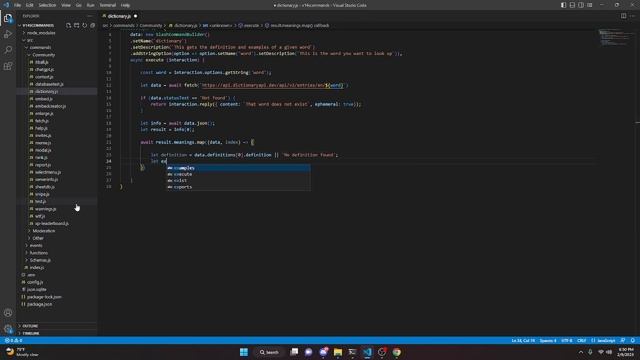Open the Accounts menu icon
This screenshot has height=360, width=640.
pos(8,313)
